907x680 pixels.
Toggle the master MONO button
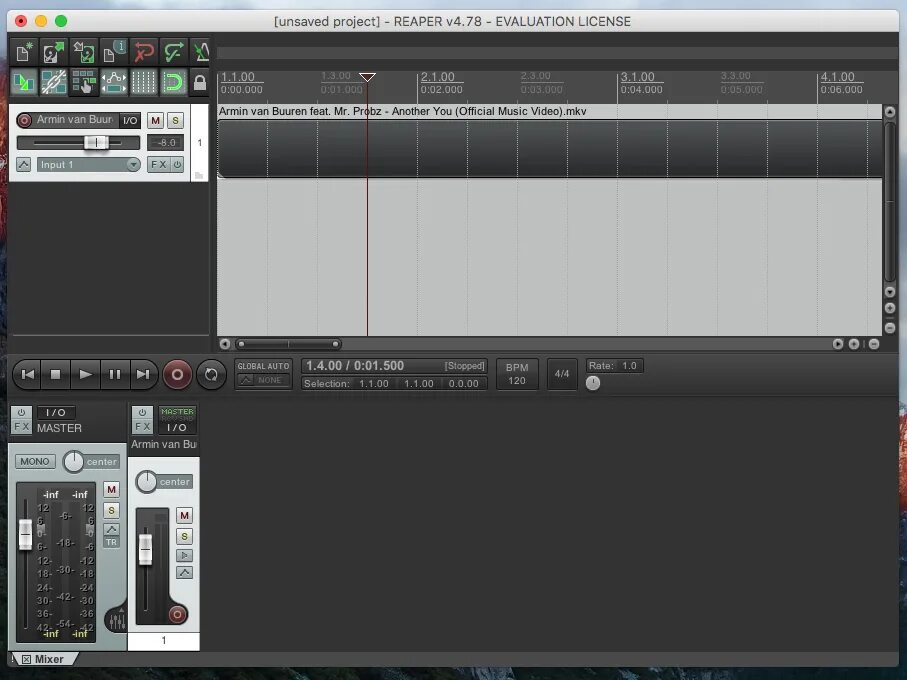(x=35, y=461)
